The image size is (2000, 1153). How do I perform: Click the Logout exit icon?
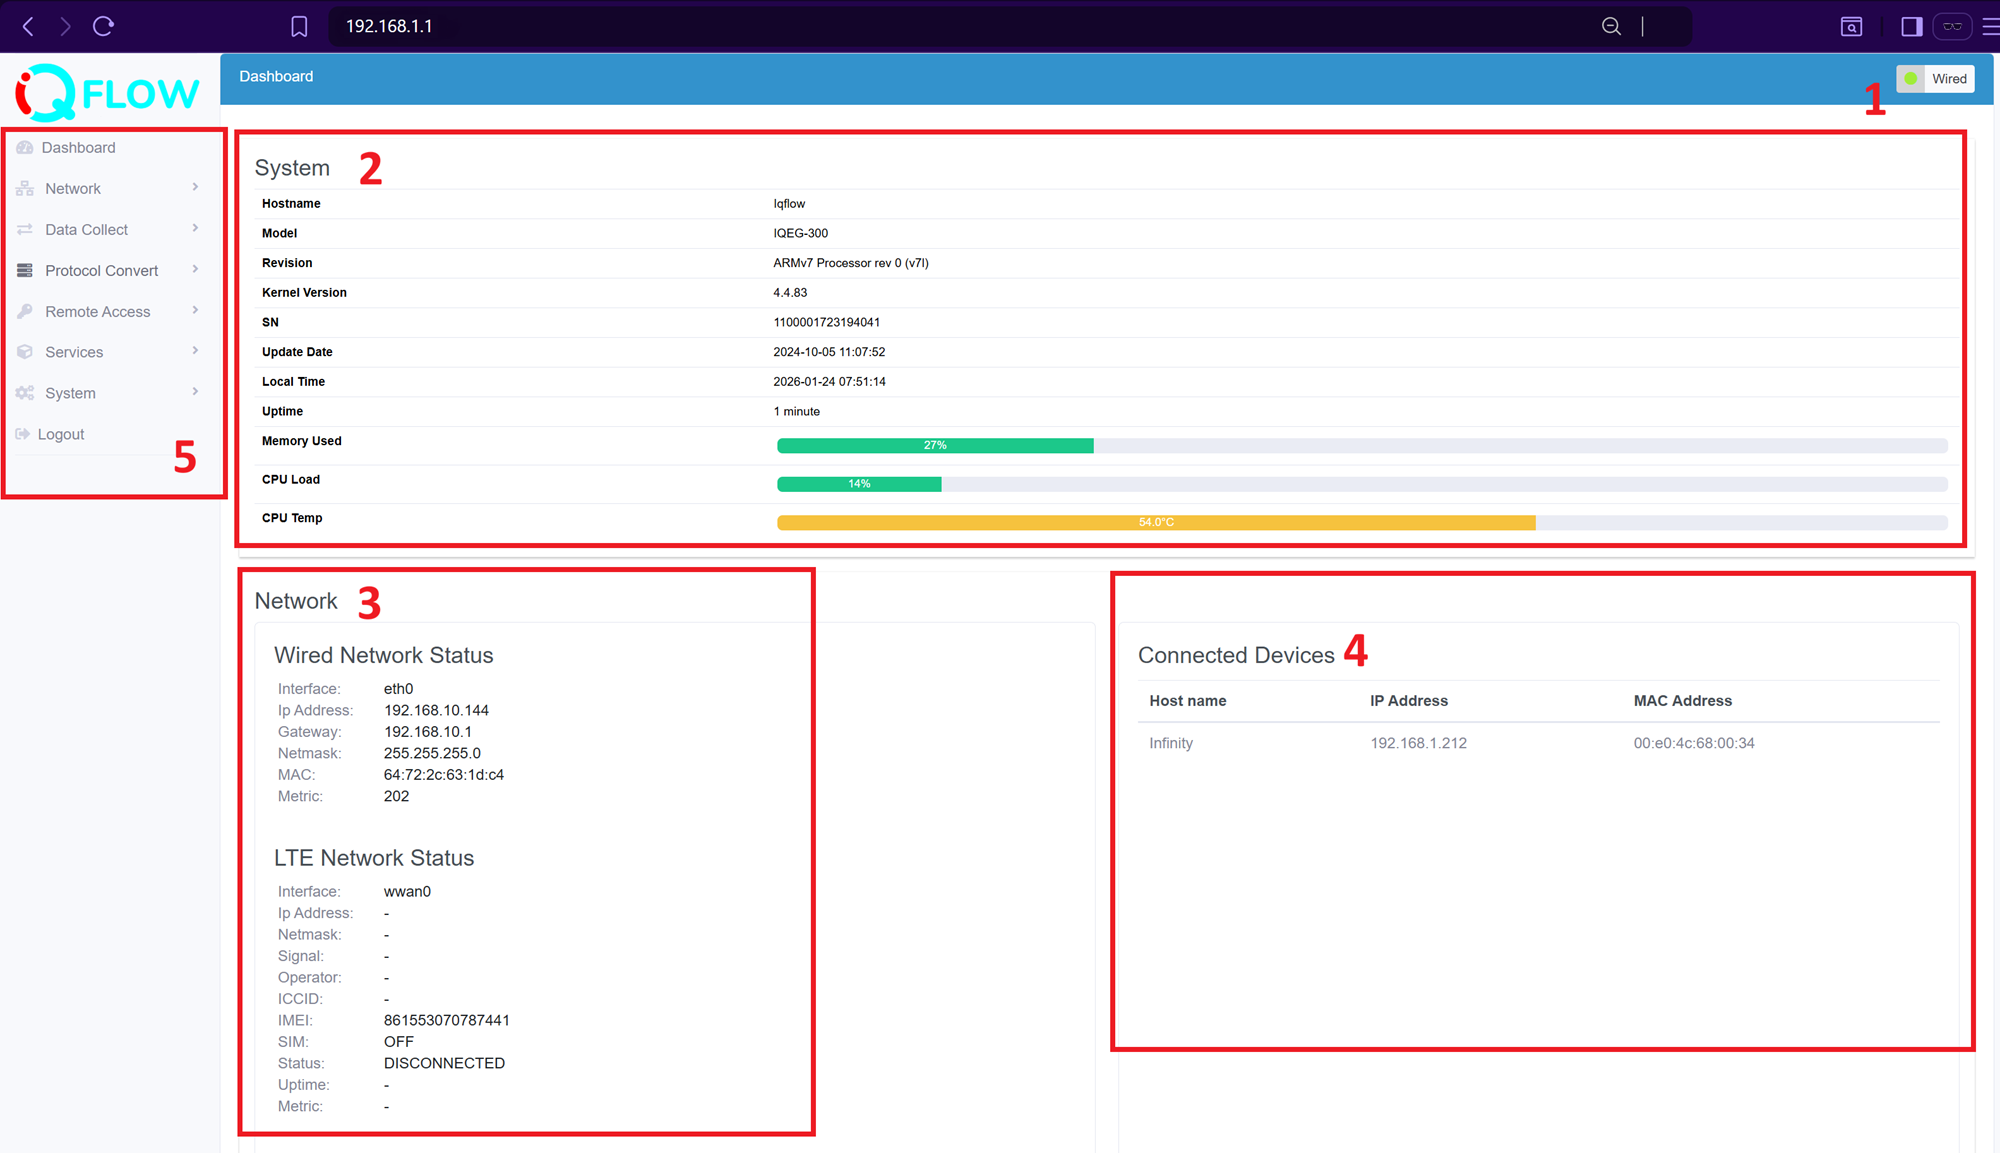point(23,434)
